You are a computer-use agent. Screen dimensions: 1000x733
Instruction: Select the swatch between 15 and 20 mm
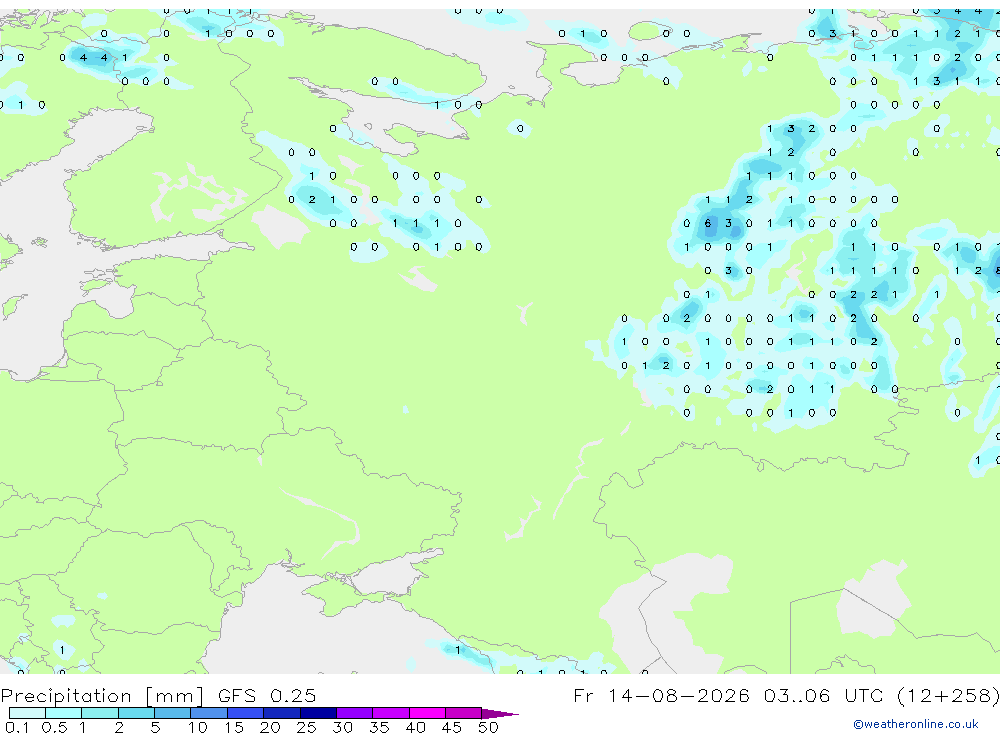pyautogui.click(x=245, y=713)
